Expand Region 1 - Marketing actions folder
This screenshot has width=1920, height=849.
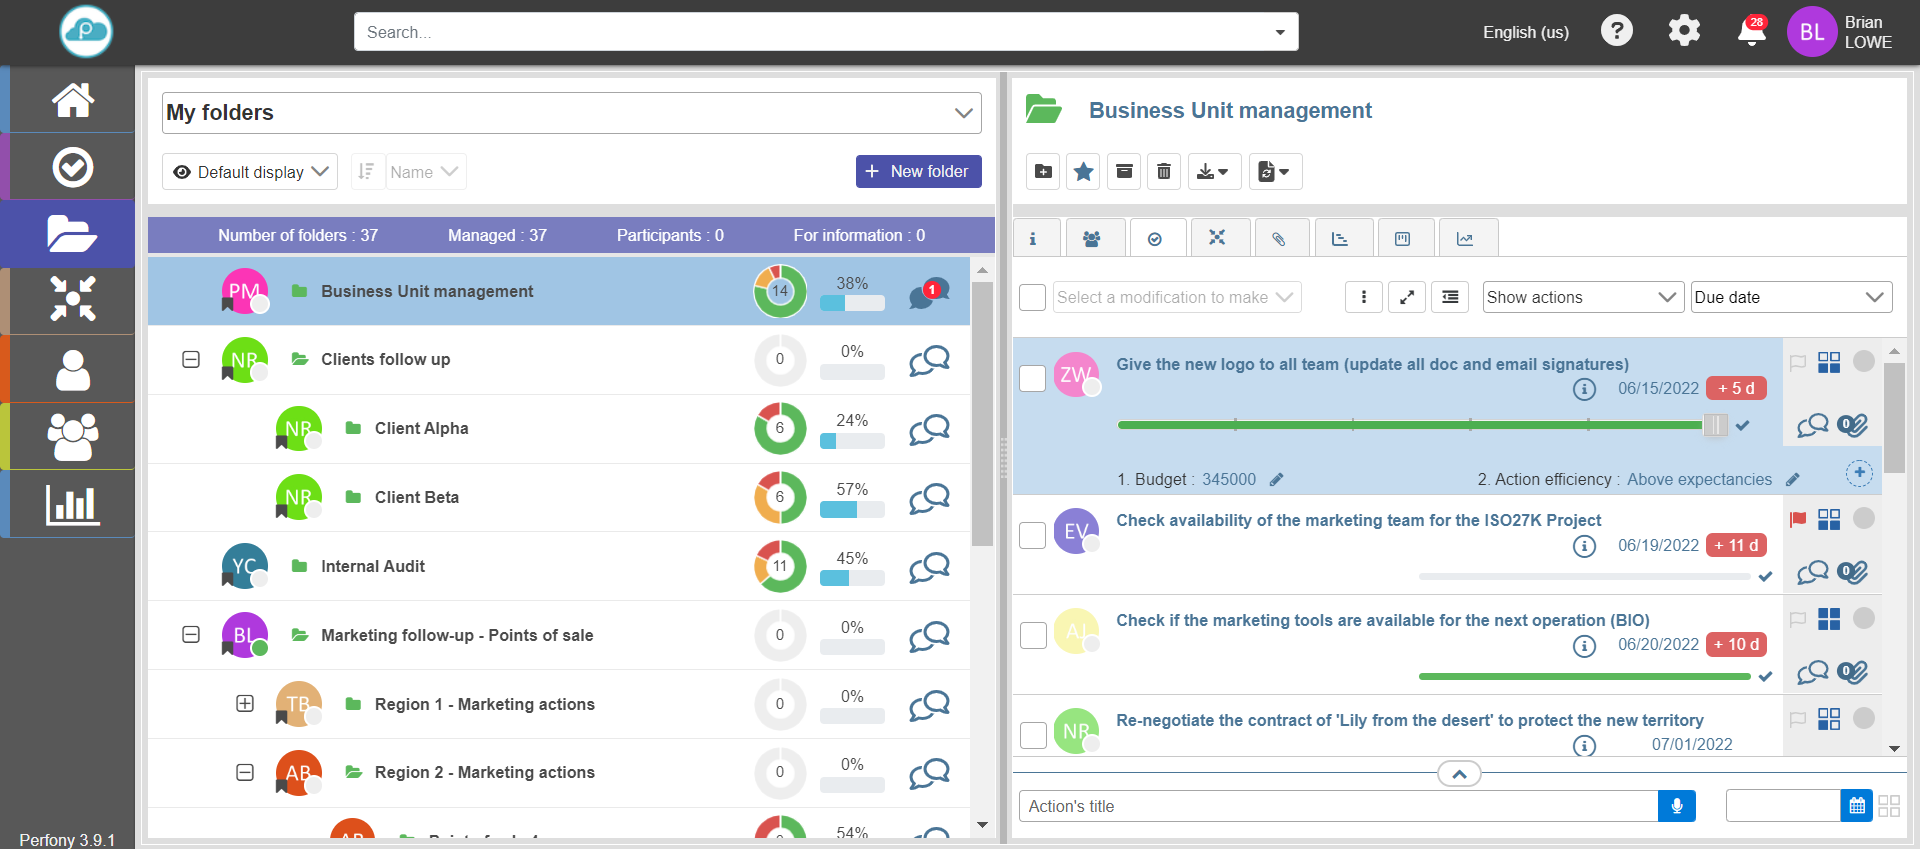(x=245, y=703)
